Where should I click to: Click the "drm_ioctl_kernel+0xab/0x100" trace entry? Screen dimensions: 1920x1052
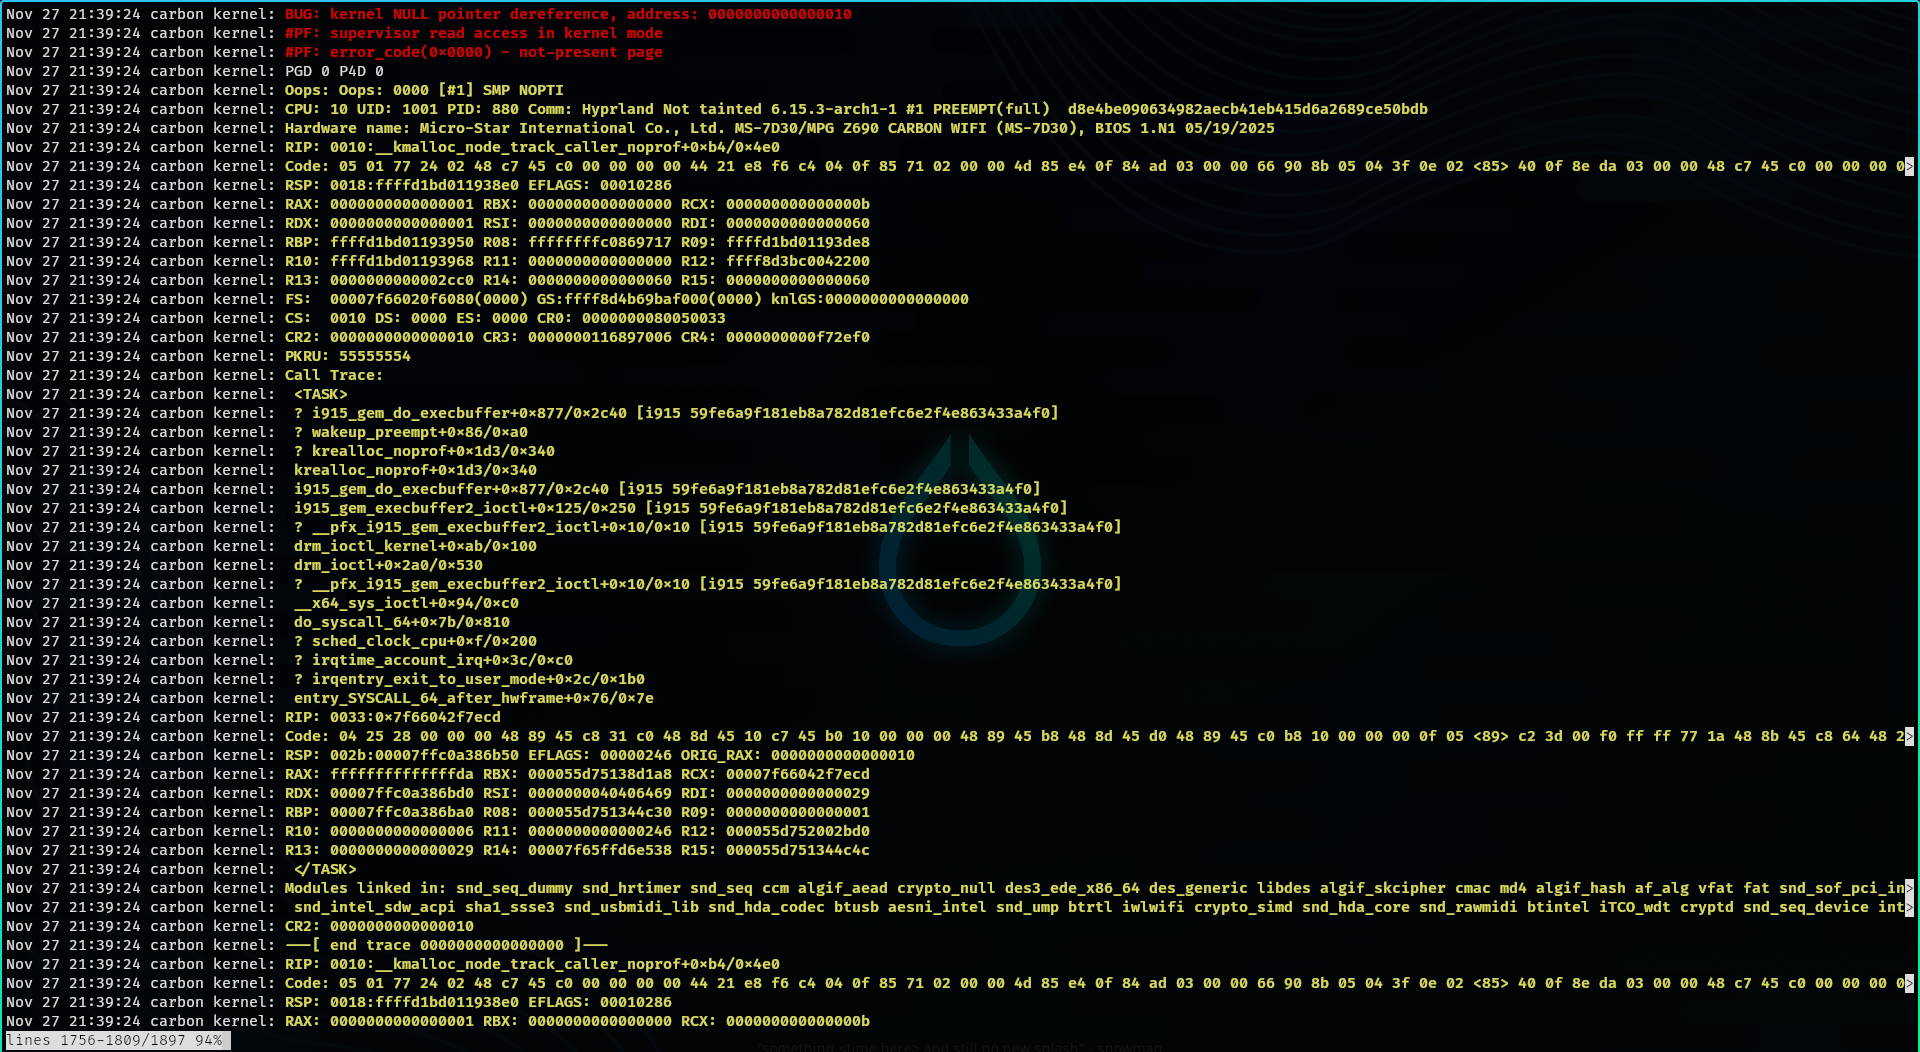(415, 547)
